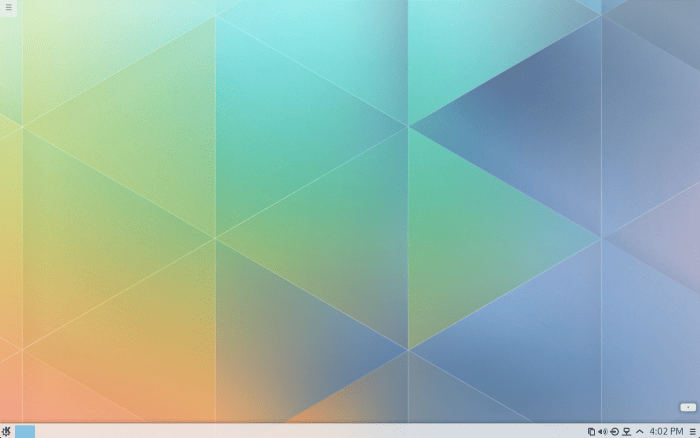Click the empty desktop wallpaper center
The image size is (700, 438).
350,210
